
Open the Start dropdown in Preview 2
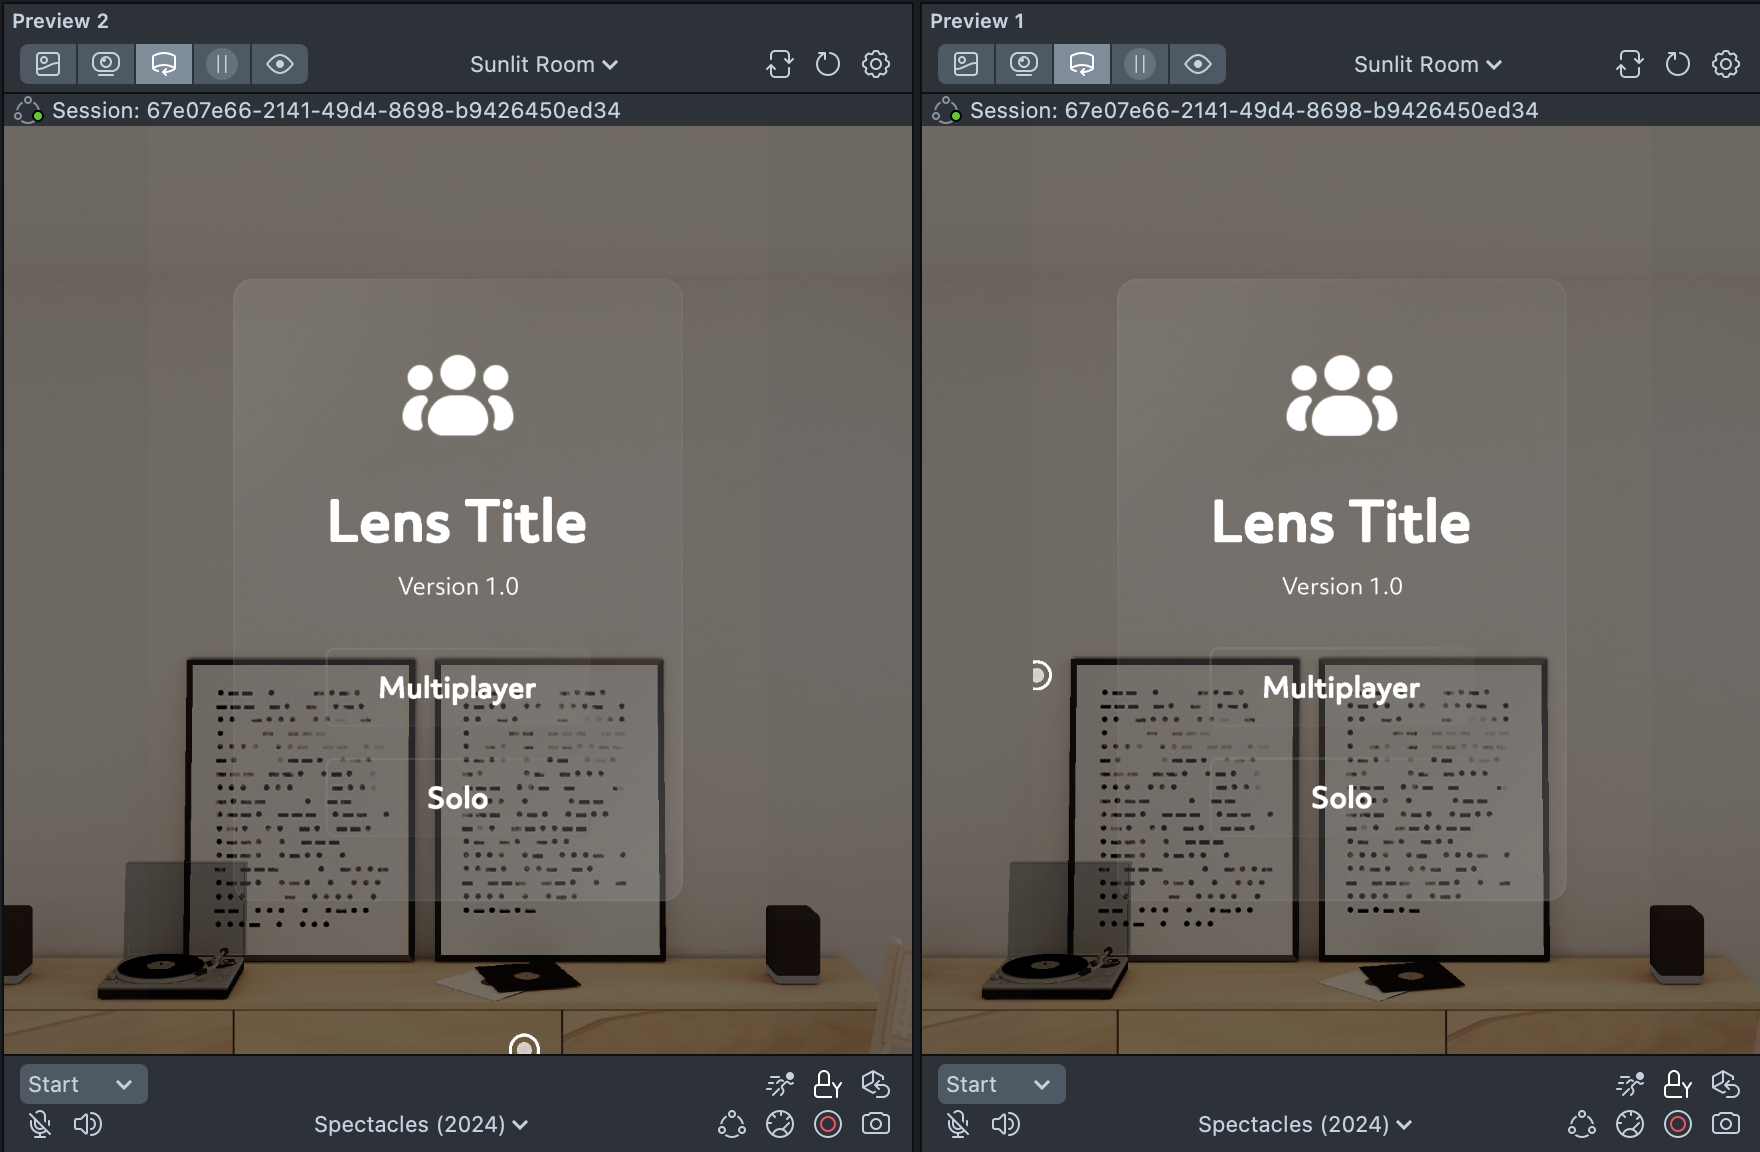(82, 1084)
